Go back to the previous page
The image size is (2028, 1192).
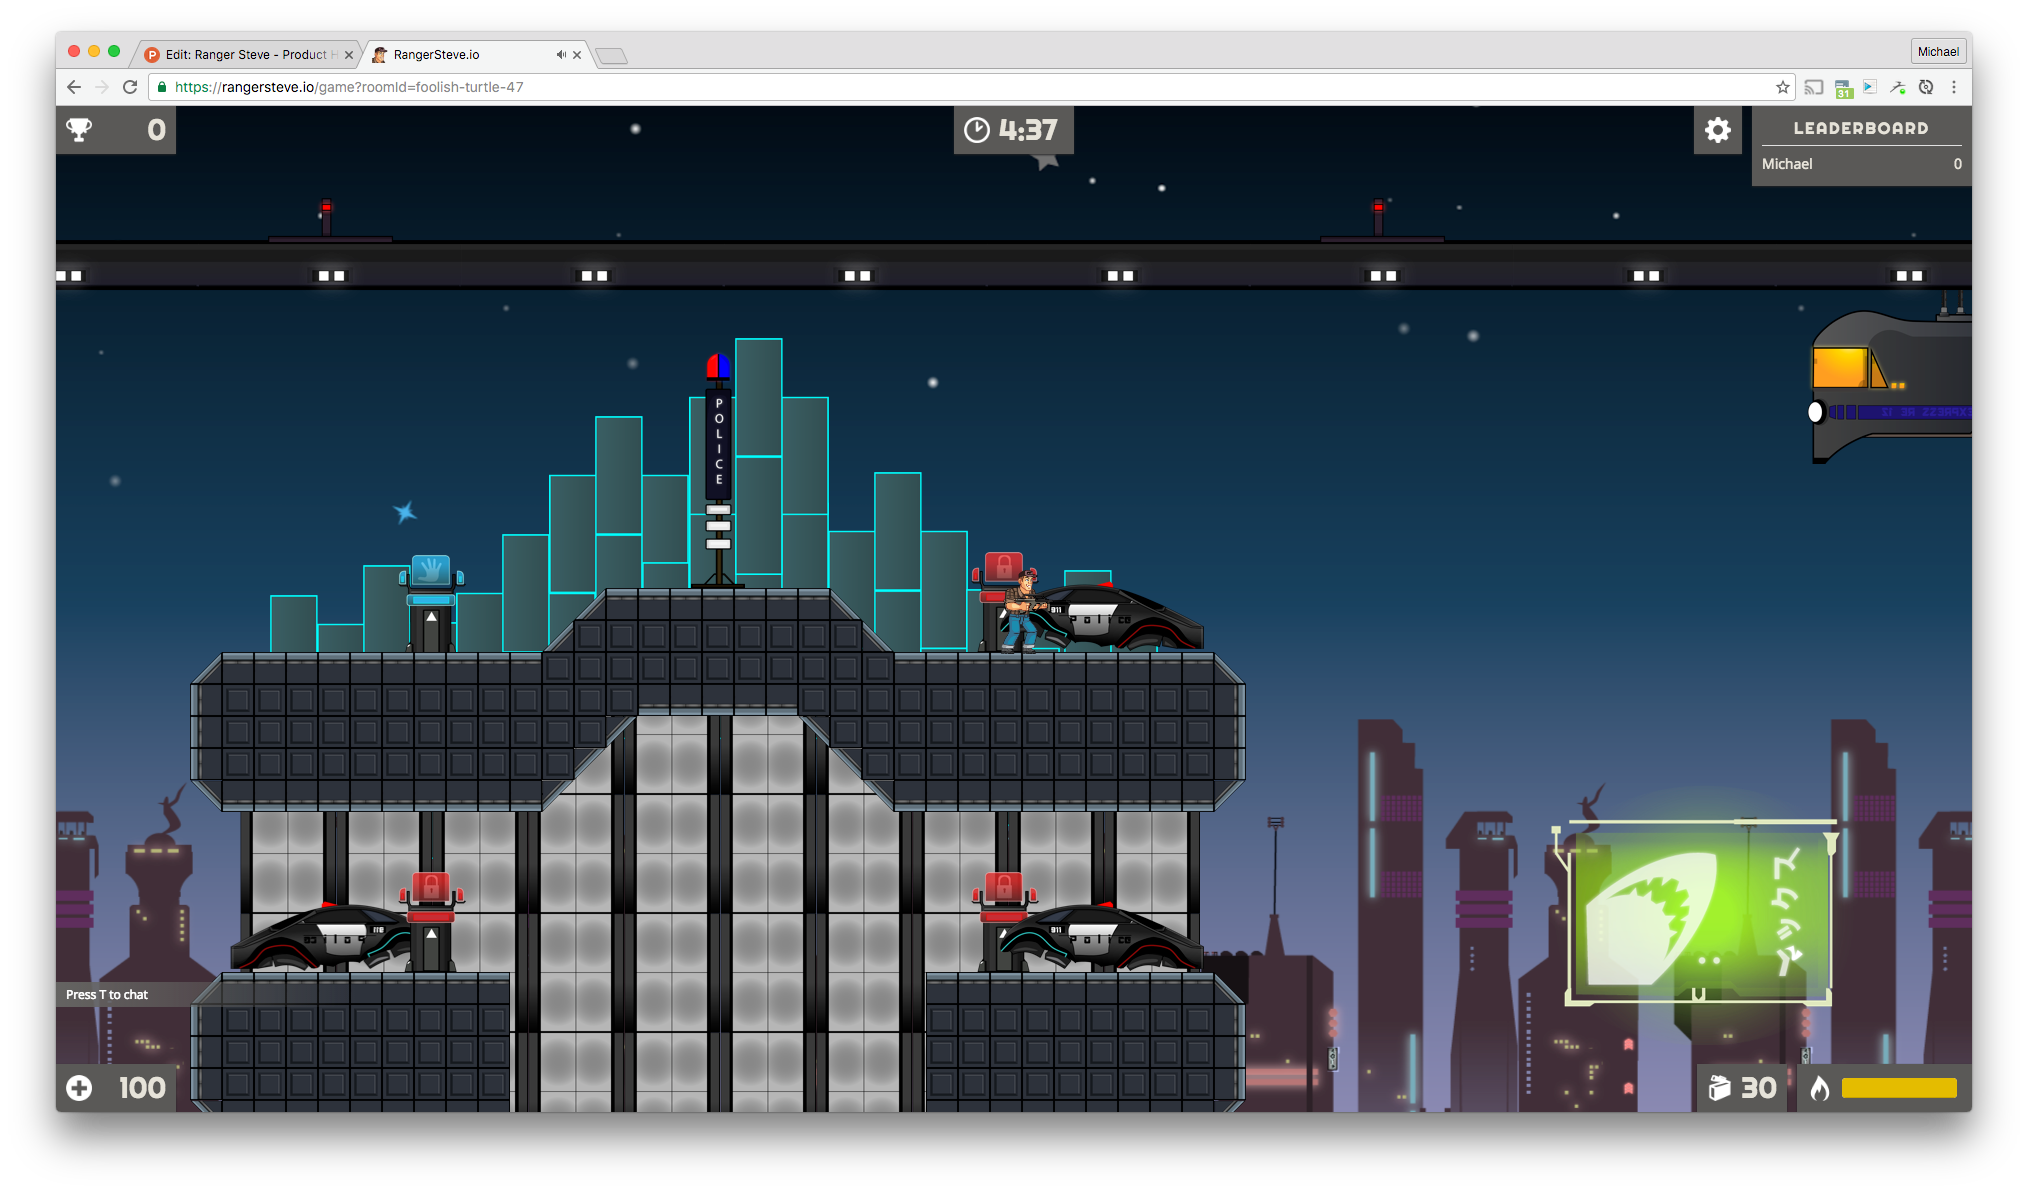click(74, 87)
